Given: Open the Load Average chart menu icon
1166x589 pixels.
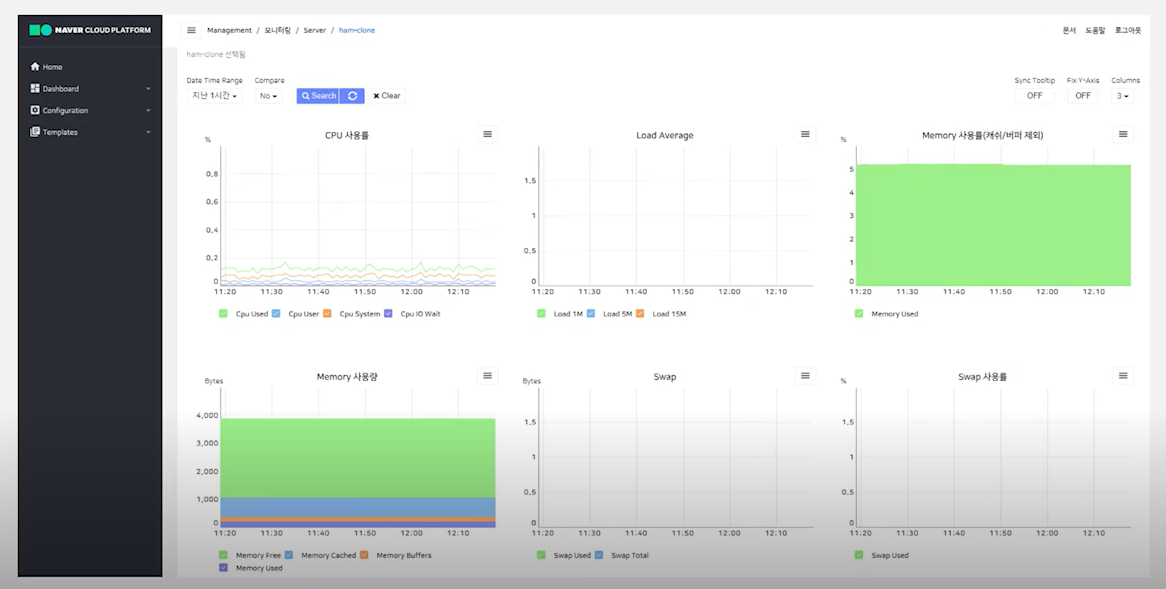Looking at the screenshot, I should pyautogui.click(x=805, y=134).
